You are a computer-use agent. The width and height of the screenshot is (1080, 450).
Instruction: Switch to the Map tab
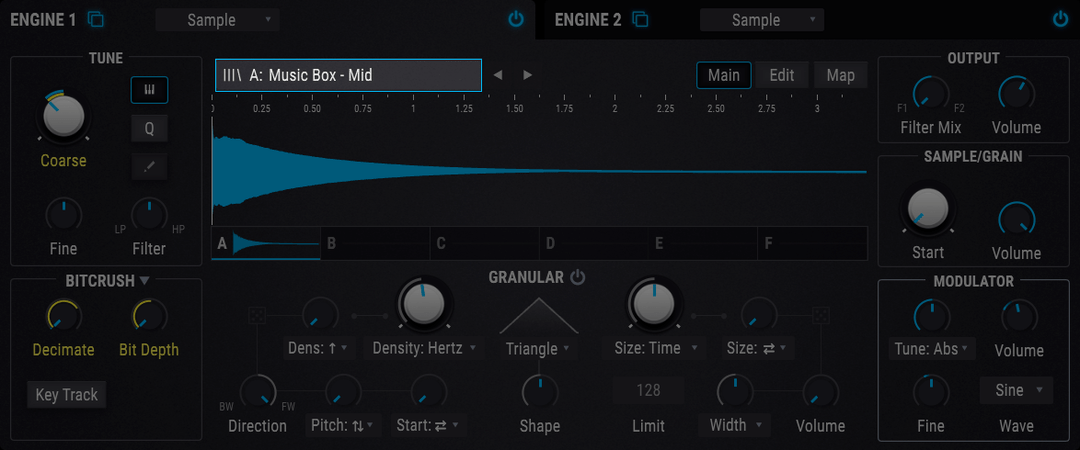coord(840,75)
